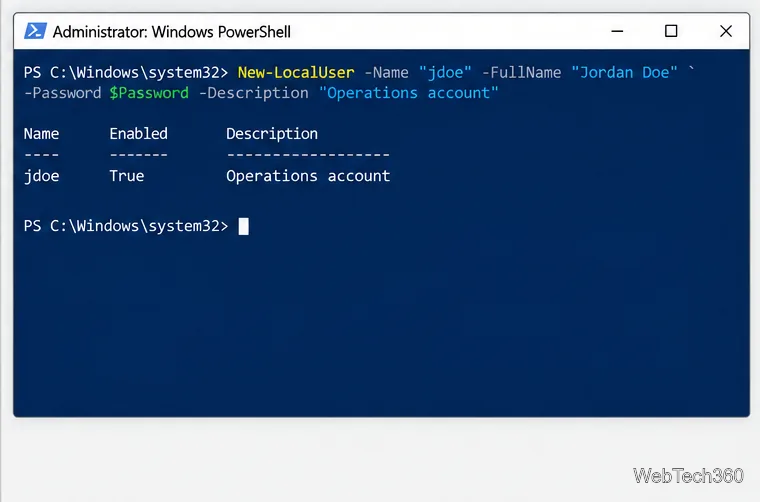Minimize the Windows PowerShell window
The image size is (760, 502).
coord(617,31)
